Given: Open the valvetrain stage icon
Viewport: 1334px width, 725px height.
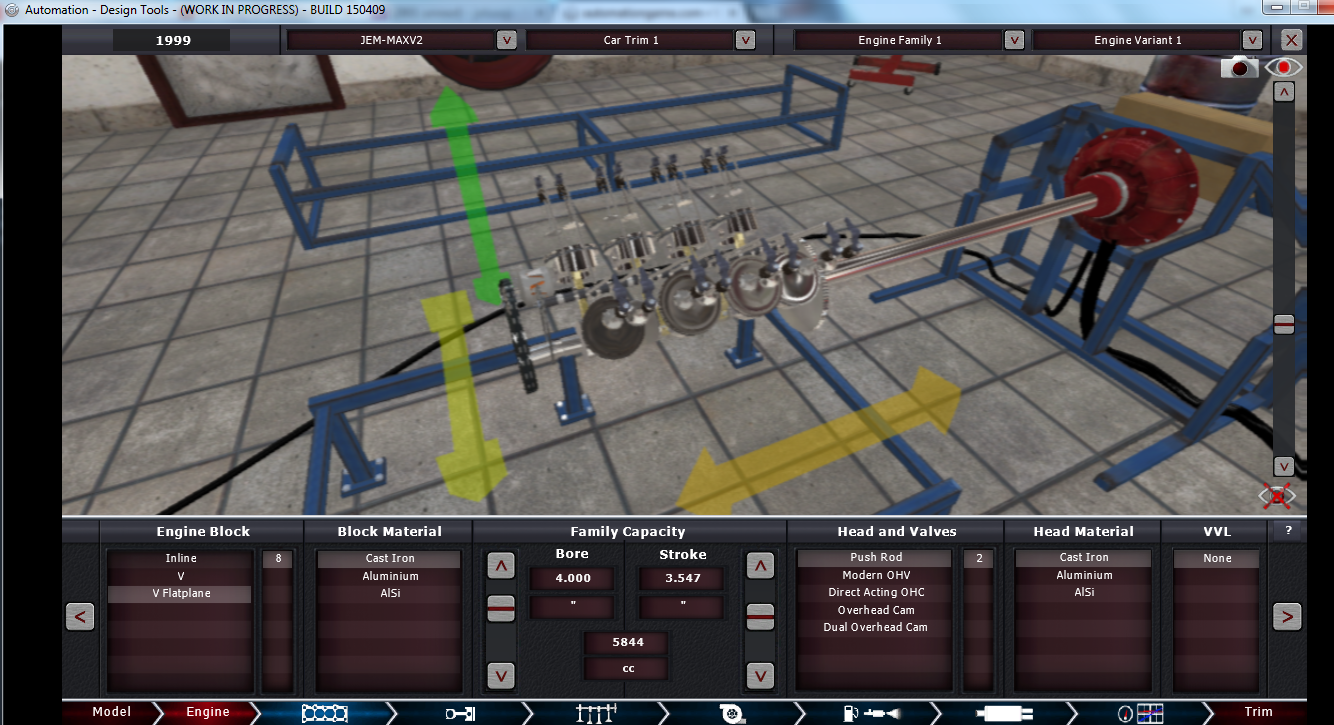Looking at the screenshot, I should coord(594,713).
